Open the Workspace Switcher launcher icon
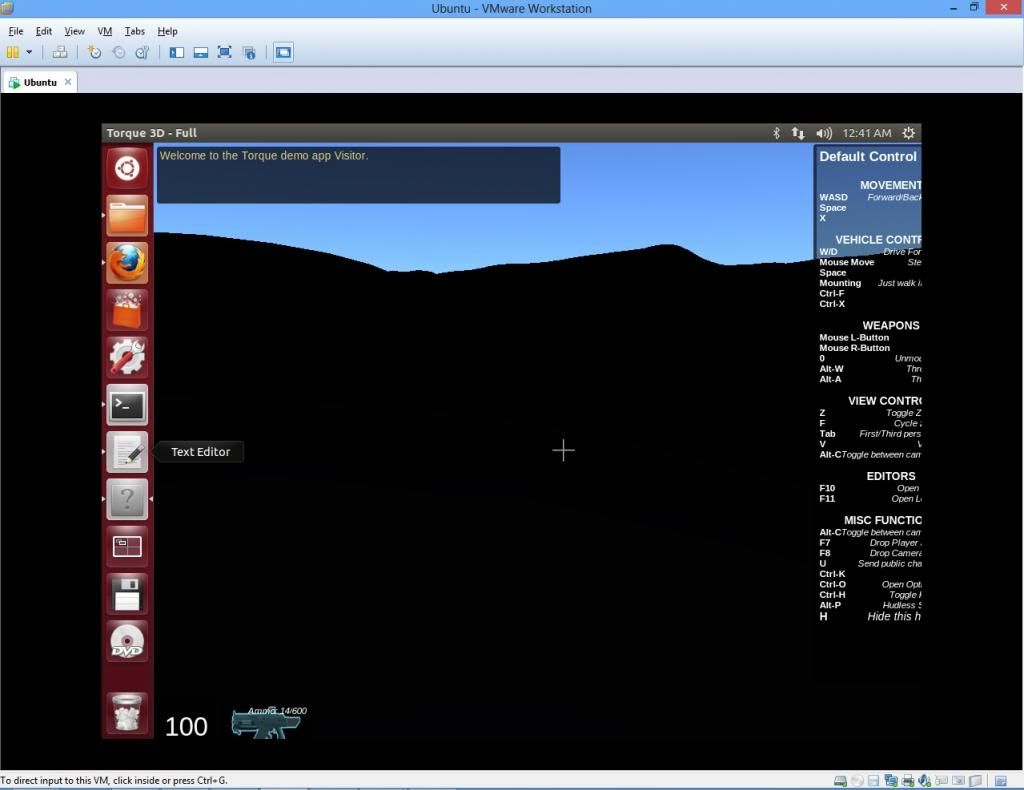 pos(127,546)
